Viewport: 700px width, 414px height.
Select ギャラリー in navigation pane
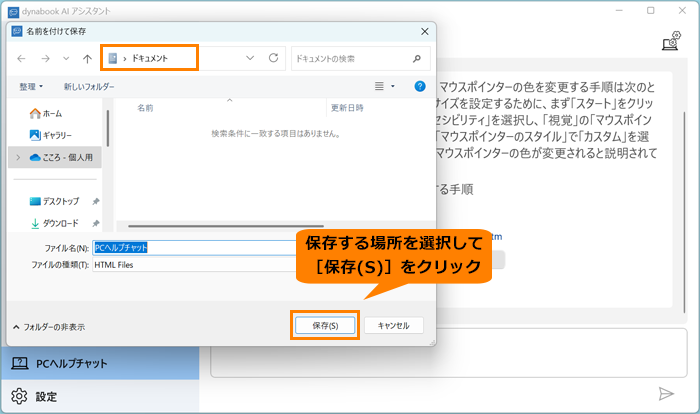tap(50, 135)
